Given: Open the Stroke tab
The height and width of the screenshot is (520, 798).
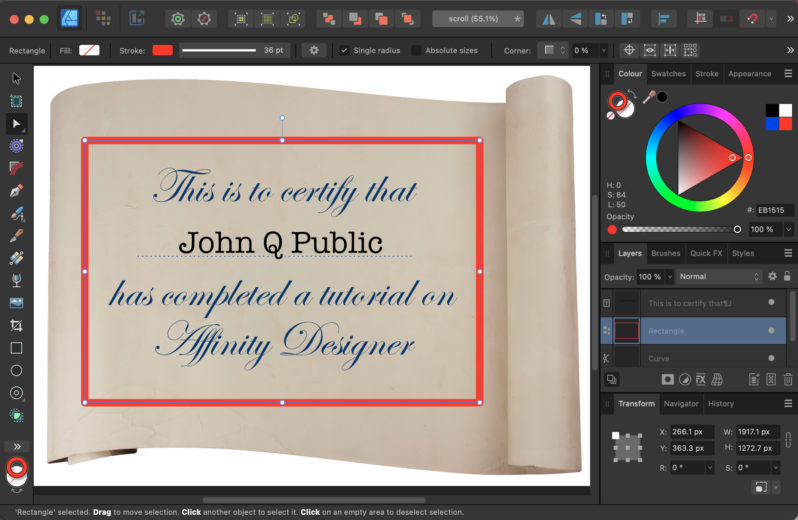Looking at the screenshot, I should point(707,74).
